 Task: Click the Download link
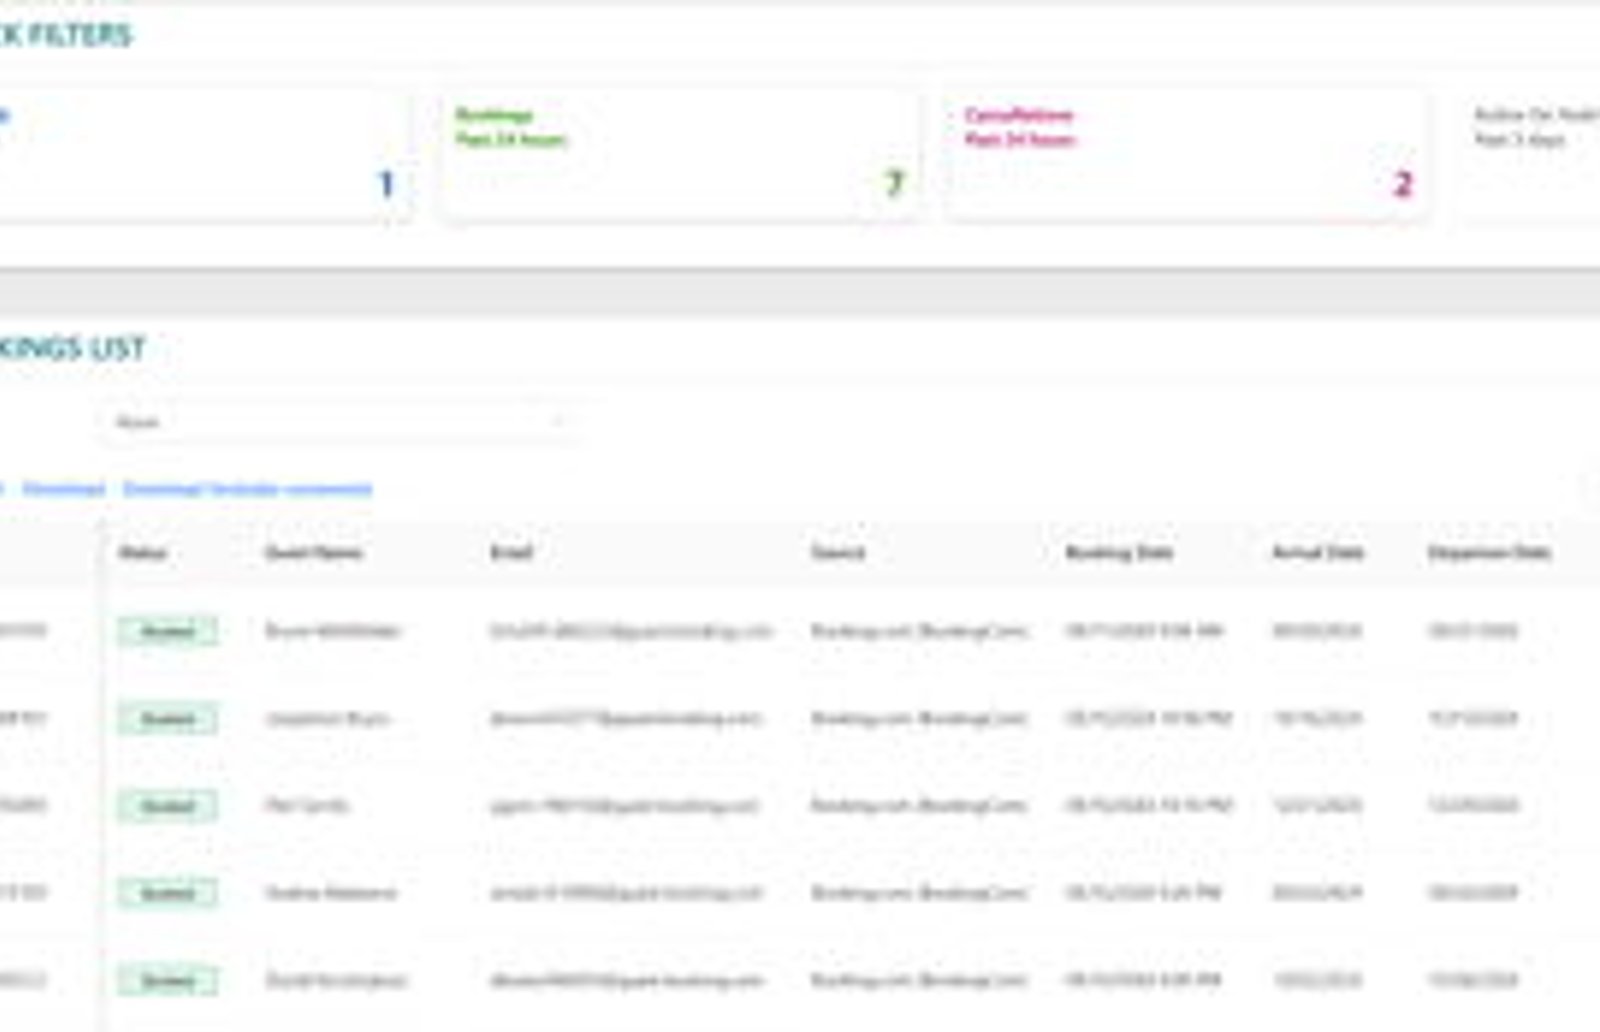pos(64,489)
